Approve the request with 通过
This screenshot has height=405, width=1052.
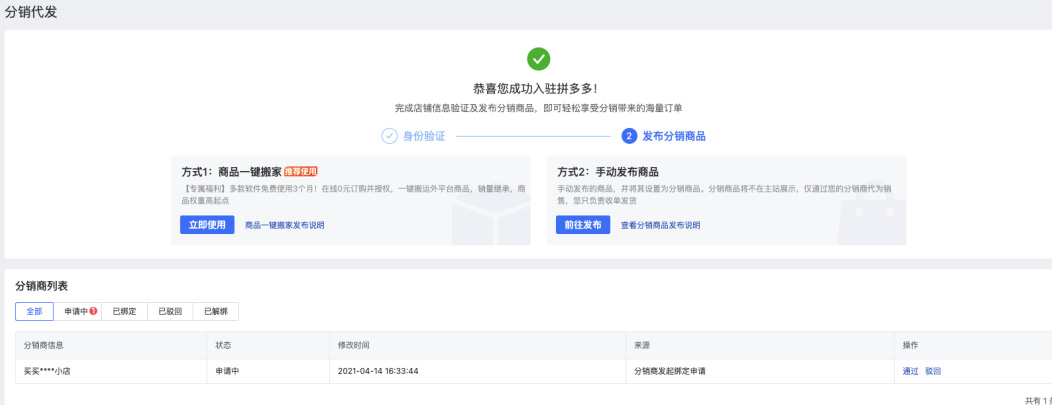tap(910, 371)
